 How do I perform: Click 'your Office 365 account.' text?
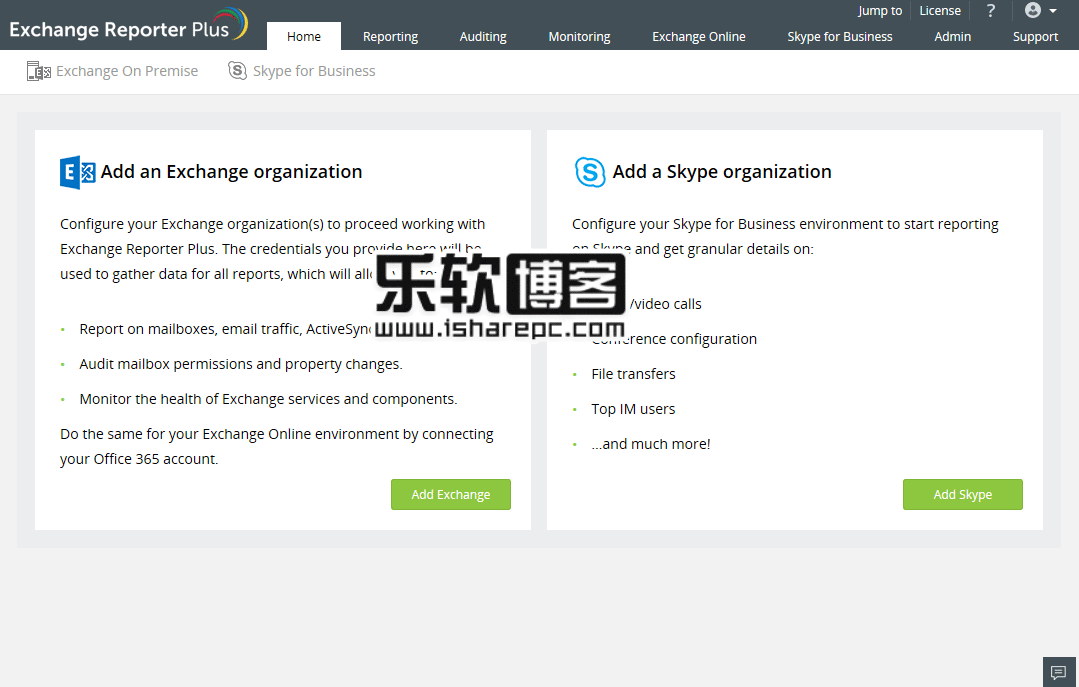(x=139, y=459)
